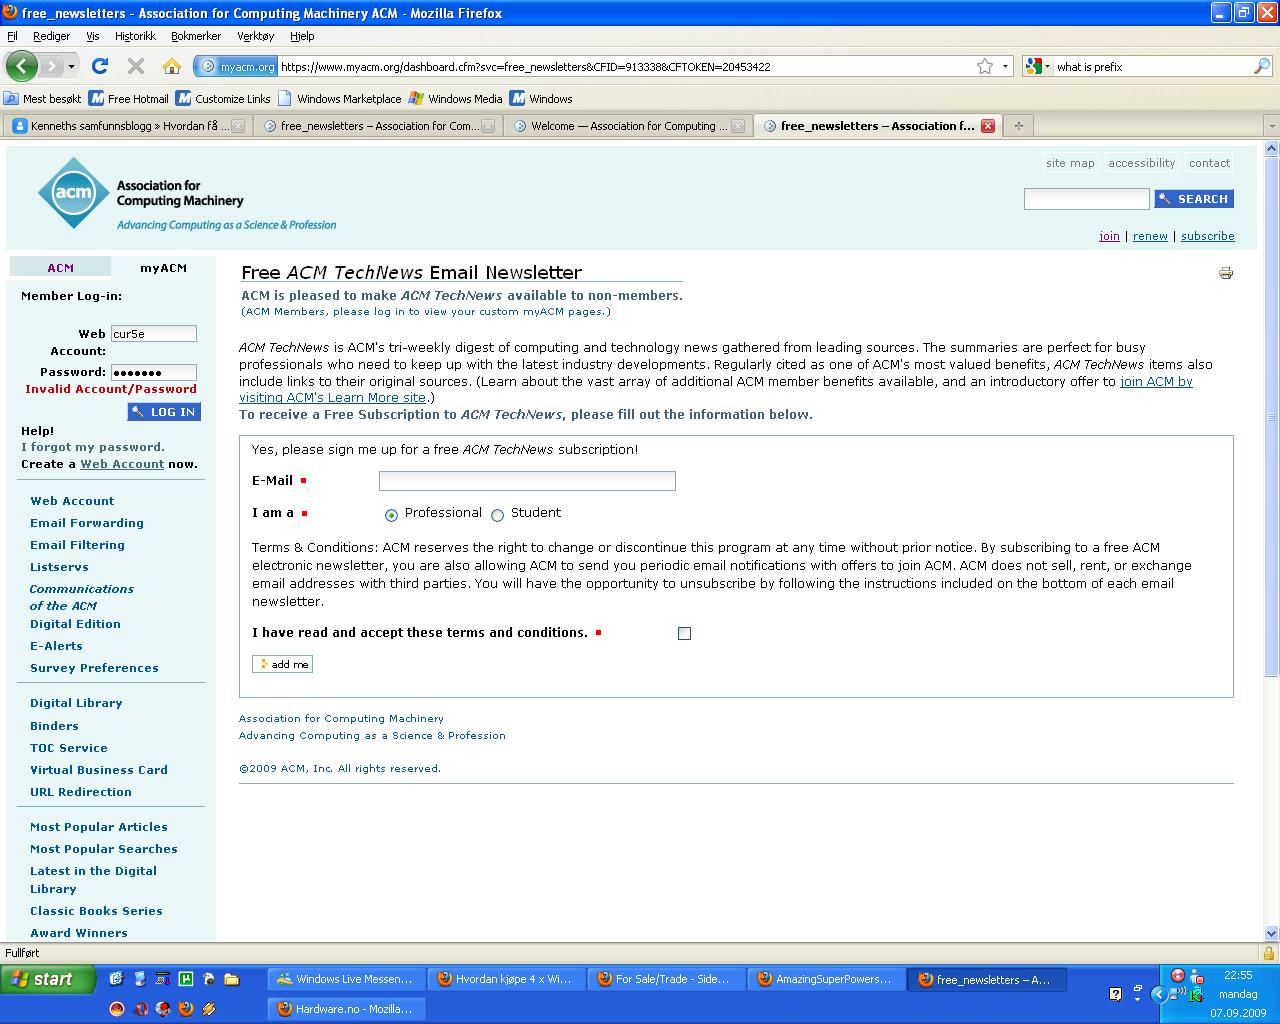
Task: Open the site map link
Action: coord(1070,163)
